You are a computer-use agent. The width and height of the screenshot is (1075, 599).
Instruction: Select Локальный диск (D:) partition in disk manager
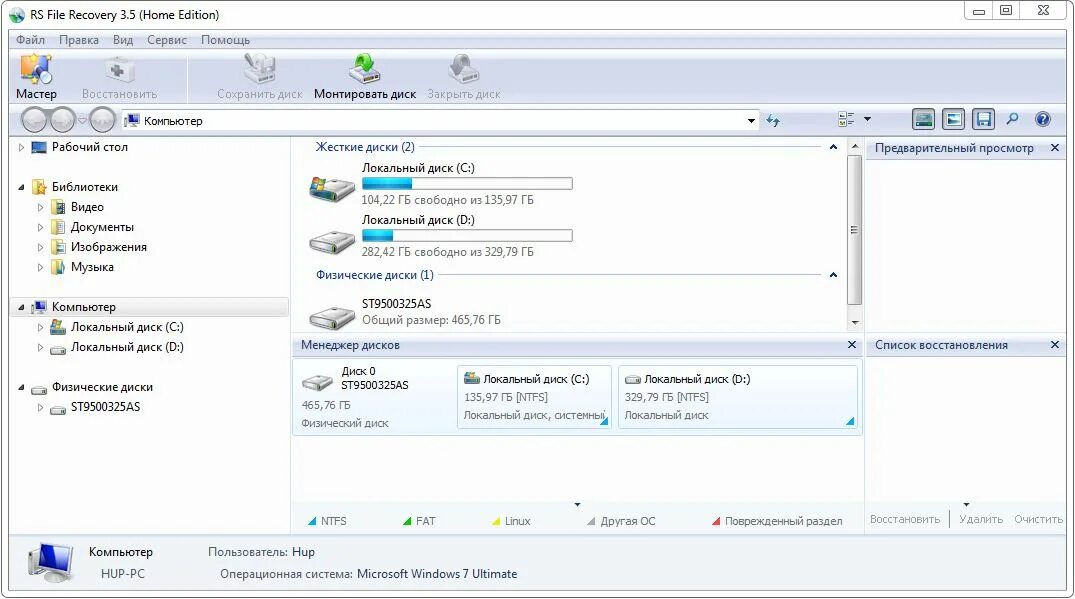coord(738,397)
